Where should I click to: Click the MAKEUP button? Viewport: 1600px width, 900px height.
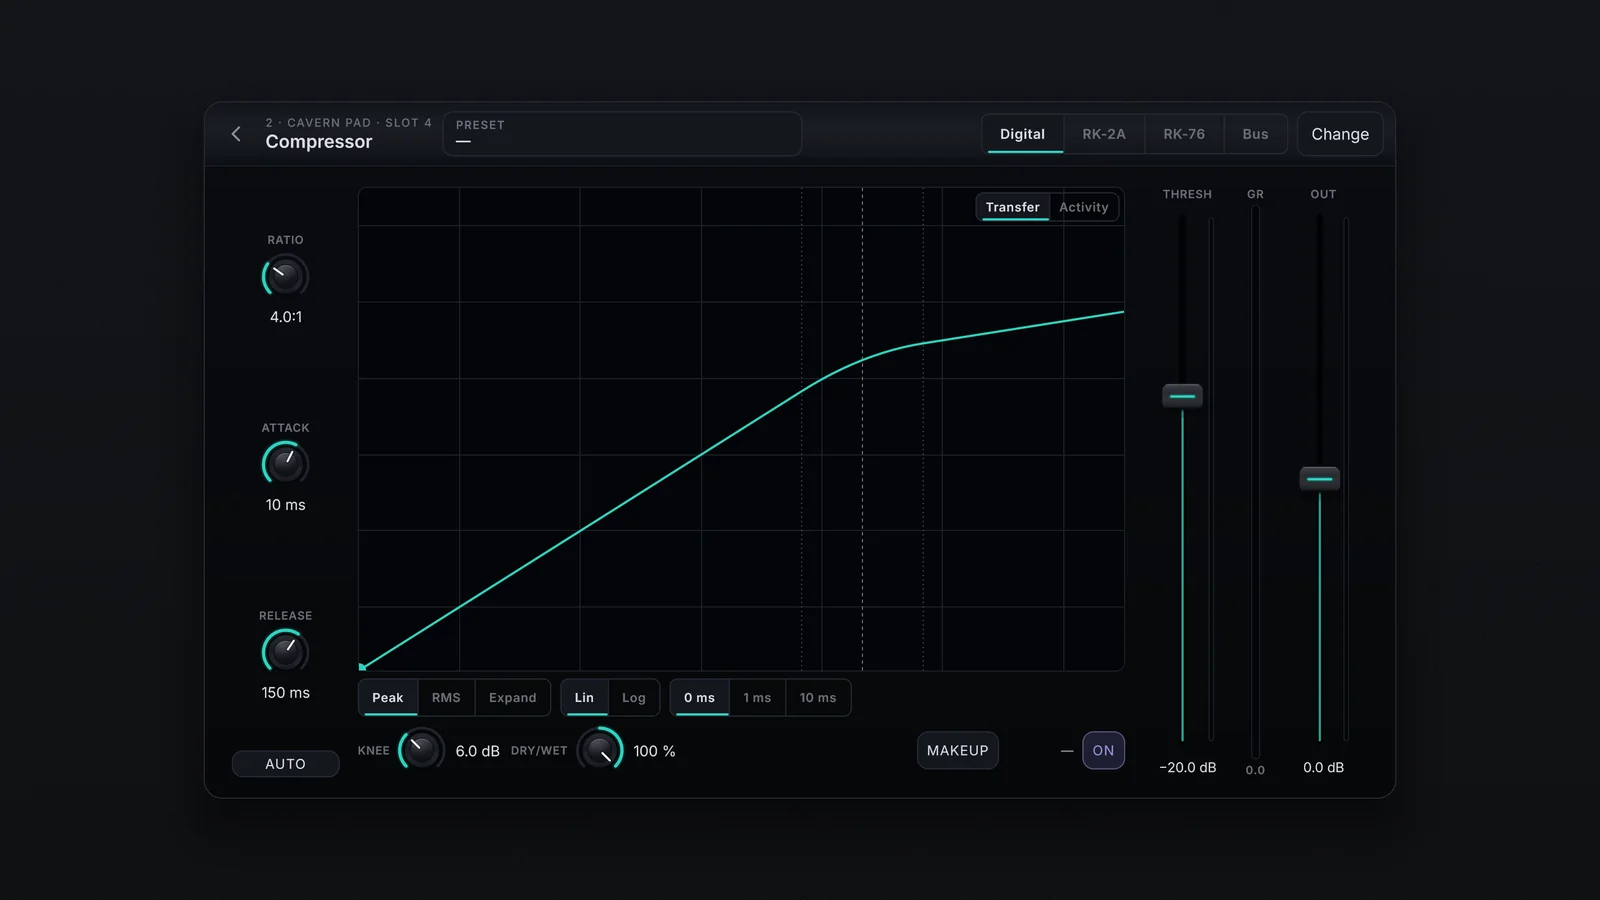(958, 751)
